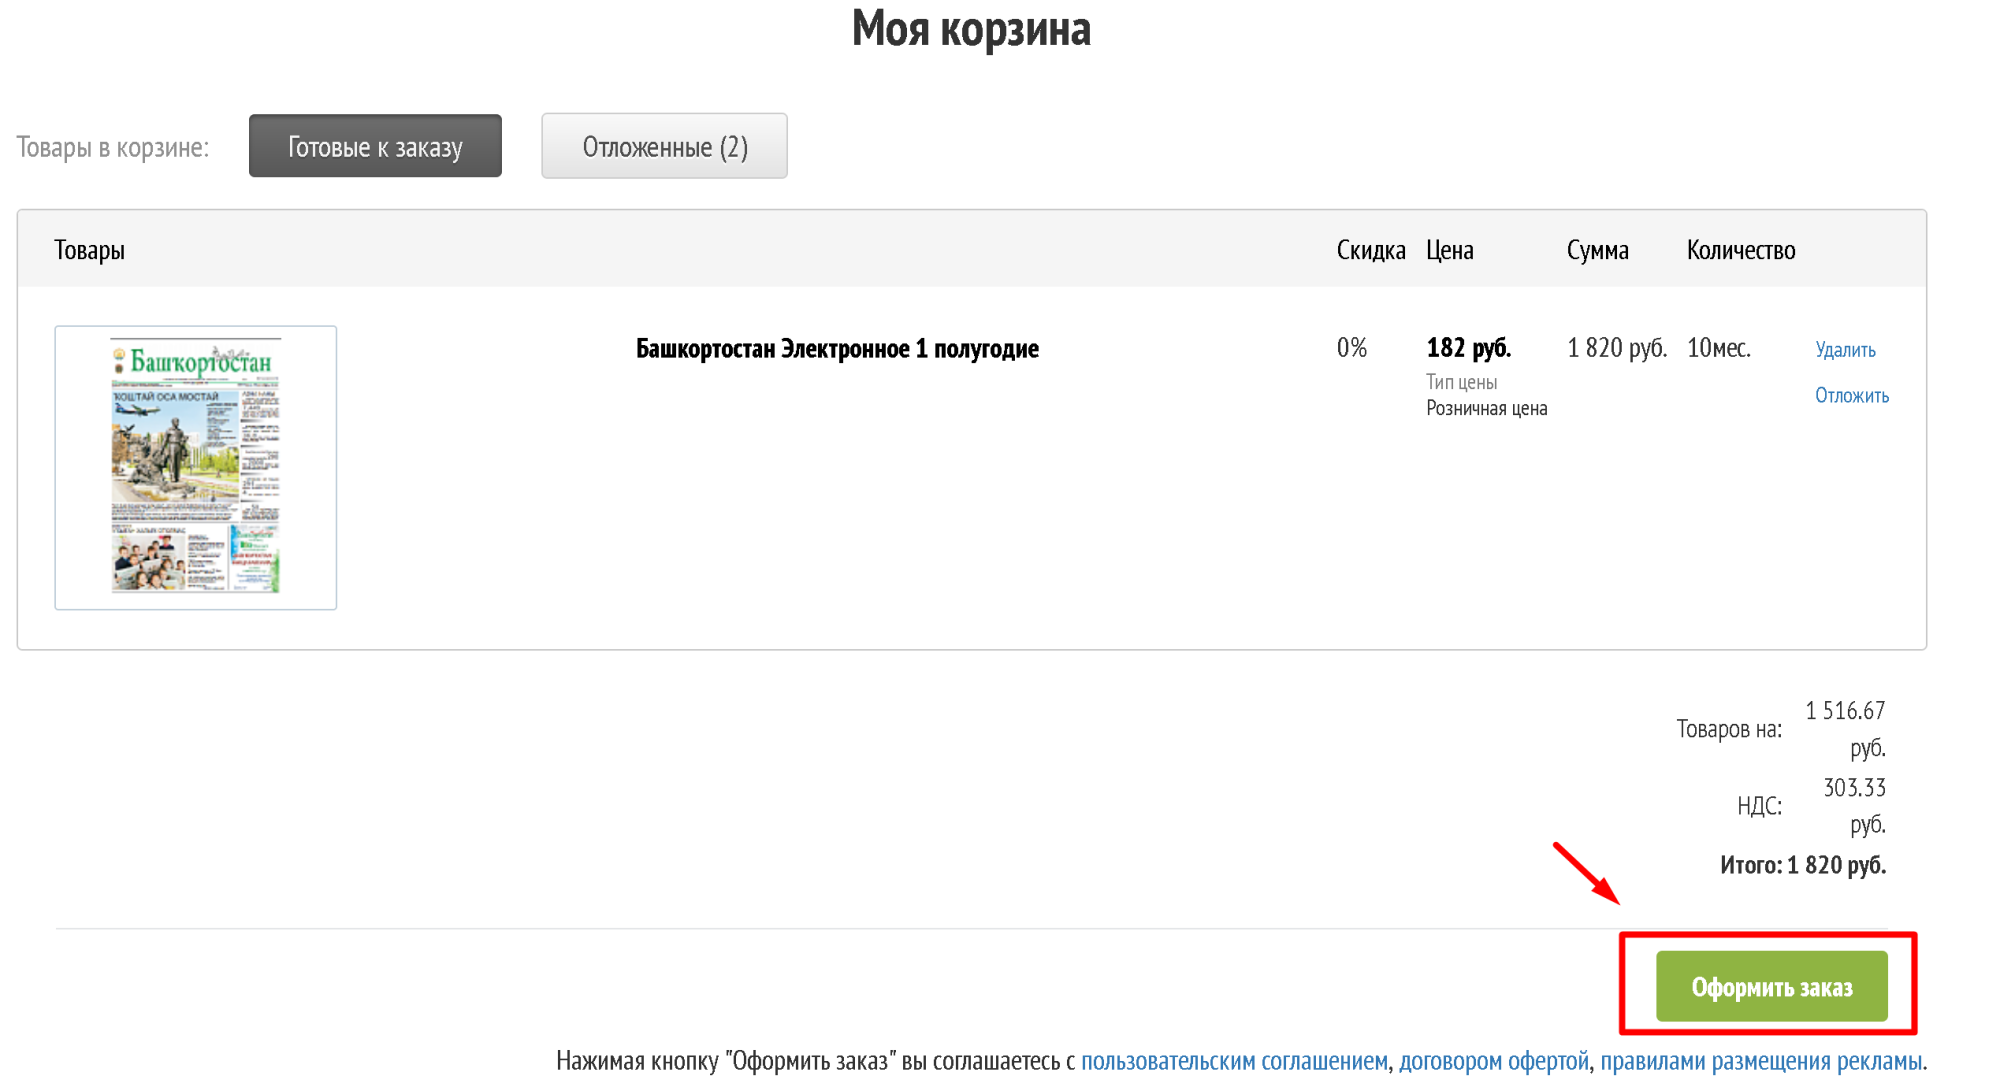Viewport: 2000px width, 1087px height.
Task: Open the Отложенные (2) tab
Action: point(664,146)
